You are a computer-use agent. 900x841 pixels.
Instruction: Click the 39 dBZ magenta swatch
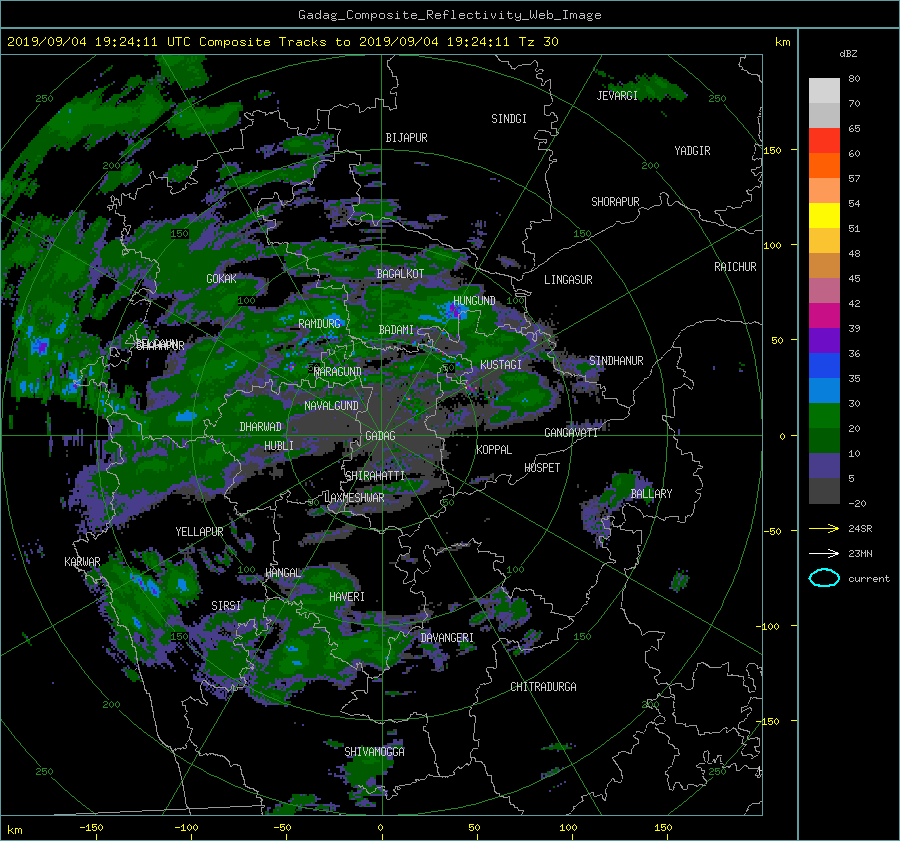[x=824, y=316]
